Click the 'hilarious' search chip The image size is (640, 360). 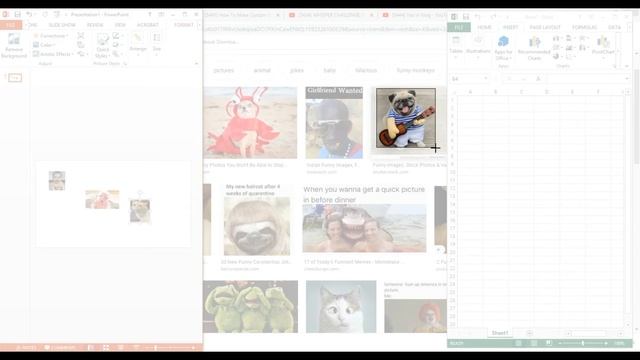pos(366,70)
